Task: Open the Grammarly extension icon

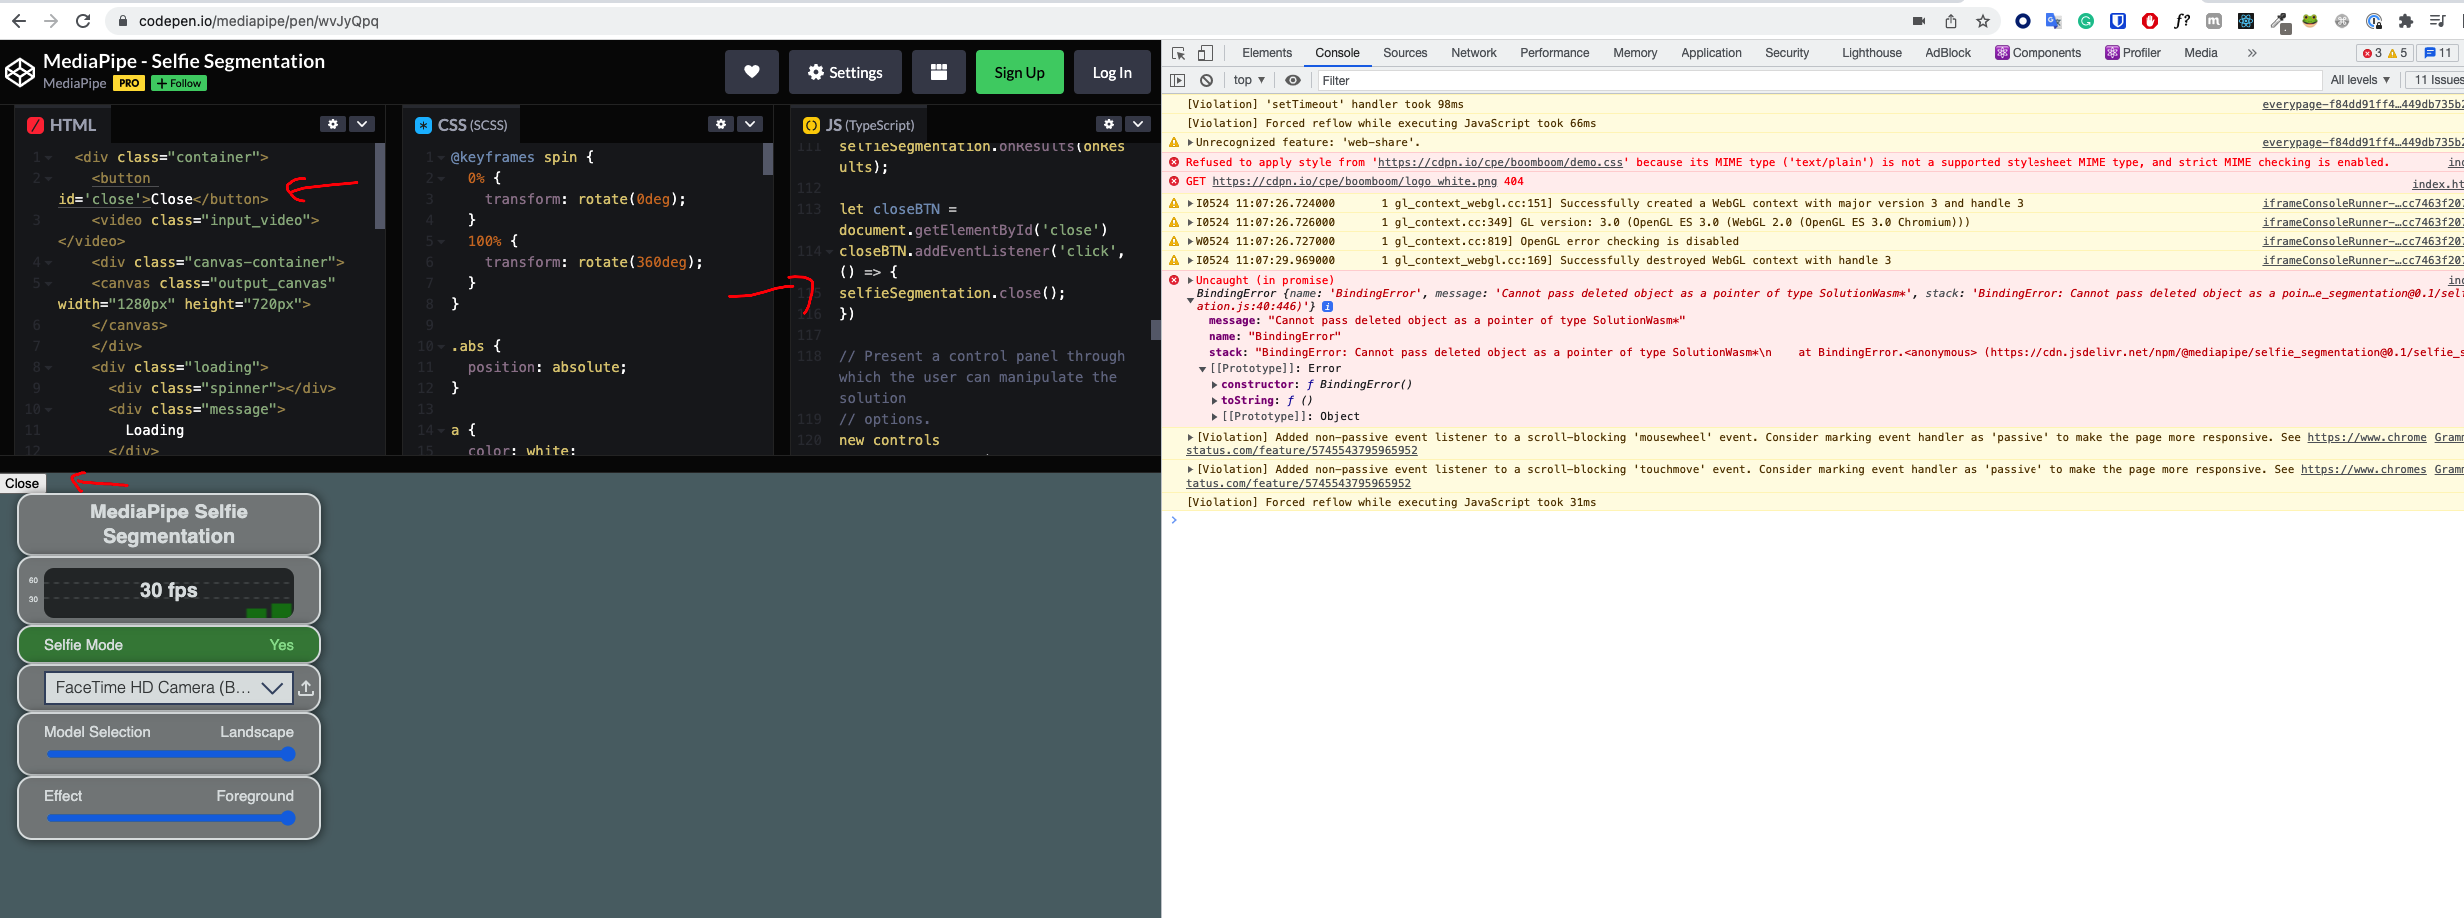Action: 2086,21
